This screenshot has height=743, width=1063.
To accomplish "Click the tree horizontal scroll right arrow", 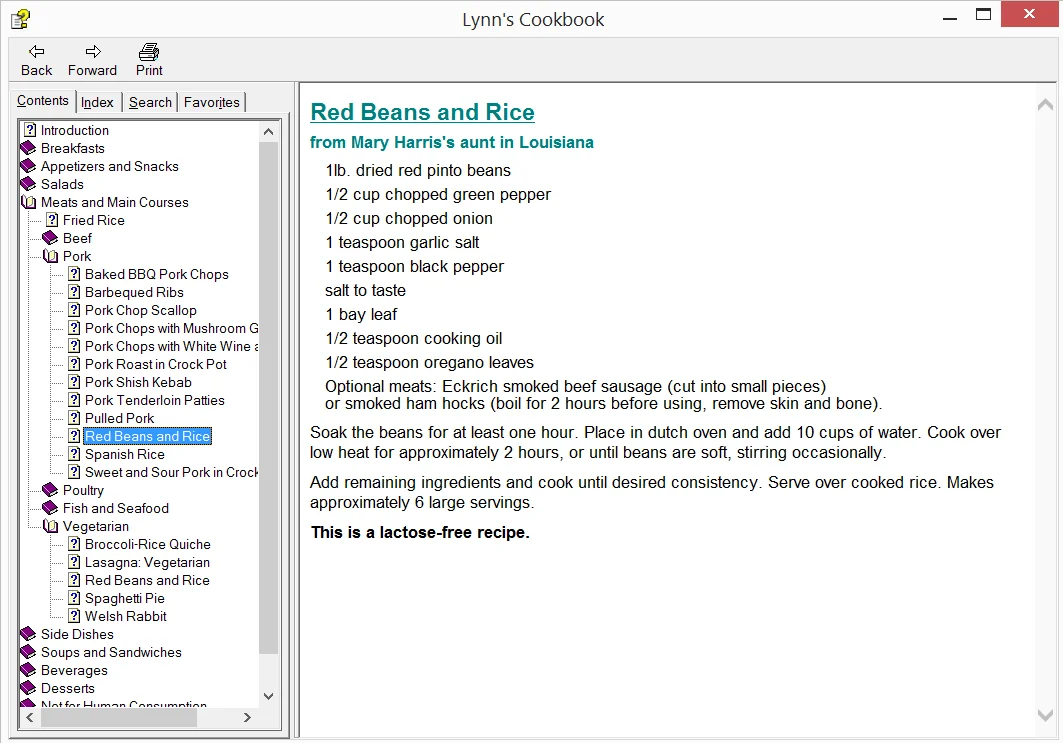I will (x=247, y=717).
